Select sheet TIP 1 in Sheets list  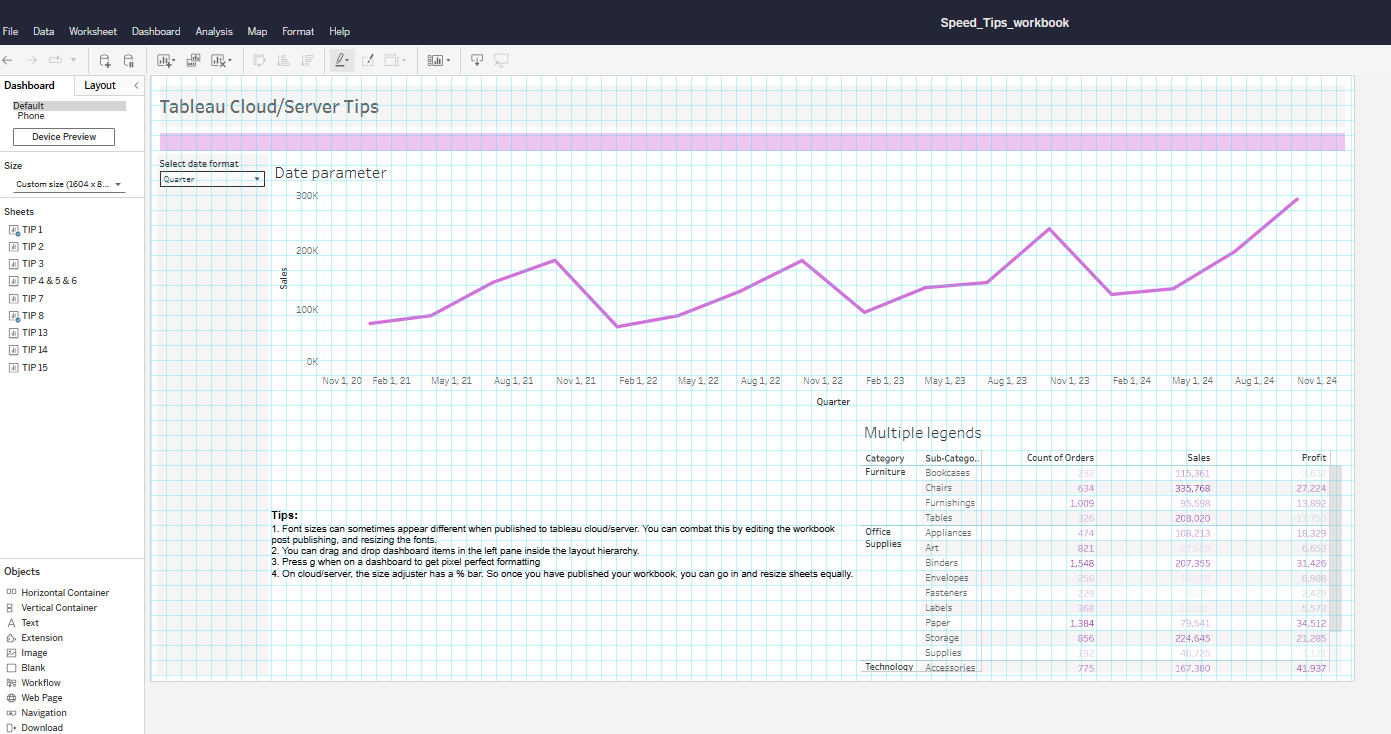tap(32, 230)
